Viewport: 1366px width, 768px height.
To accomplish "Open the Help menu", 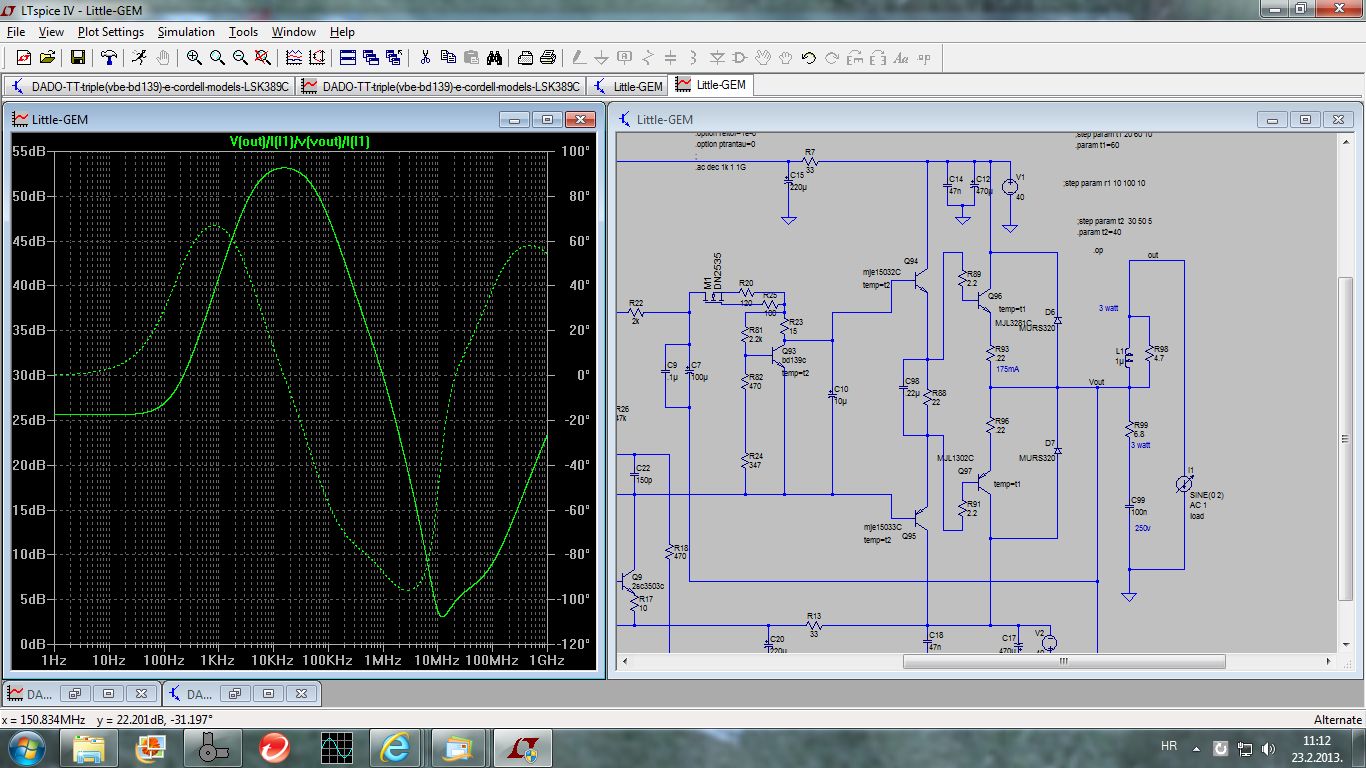I will (x=342, y=32).
